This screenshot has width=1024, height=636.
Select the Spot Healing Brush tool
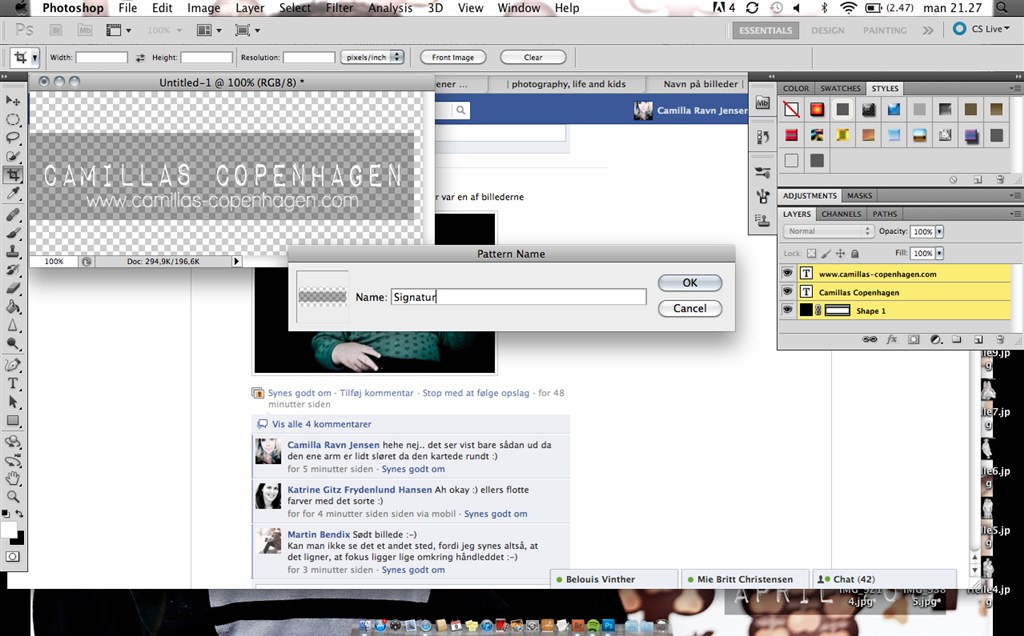click(x=12, y=214)
